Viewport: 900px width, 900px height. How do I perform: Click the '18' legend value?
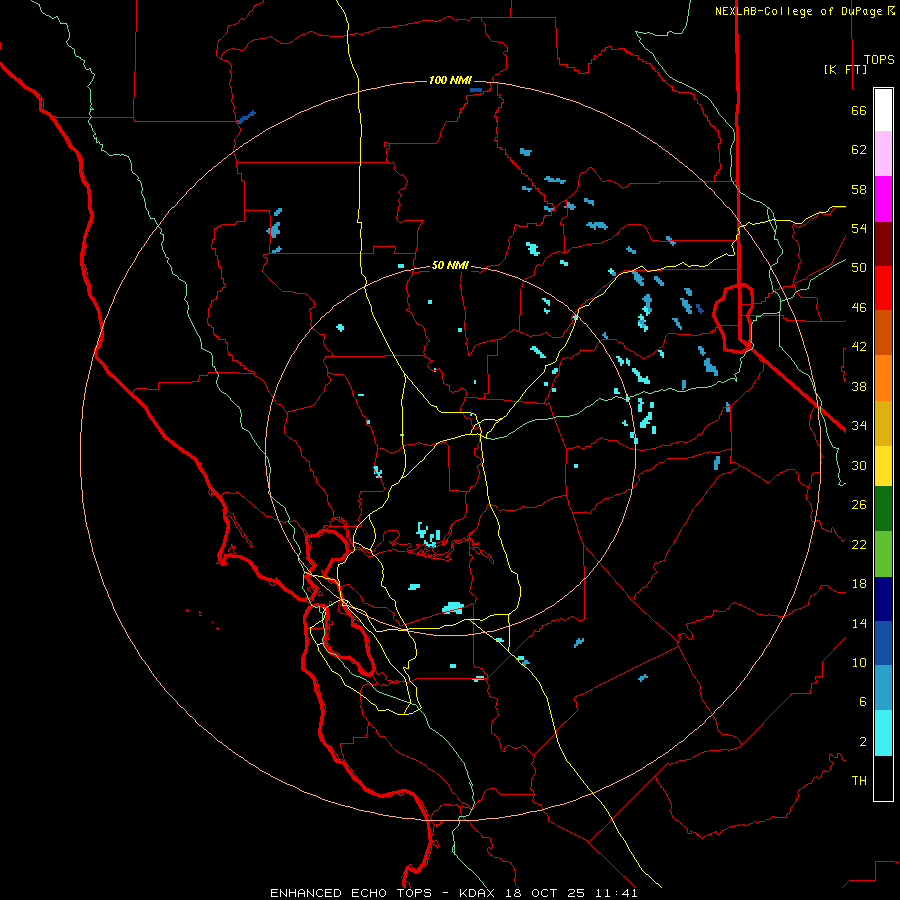tap(859, 584)
